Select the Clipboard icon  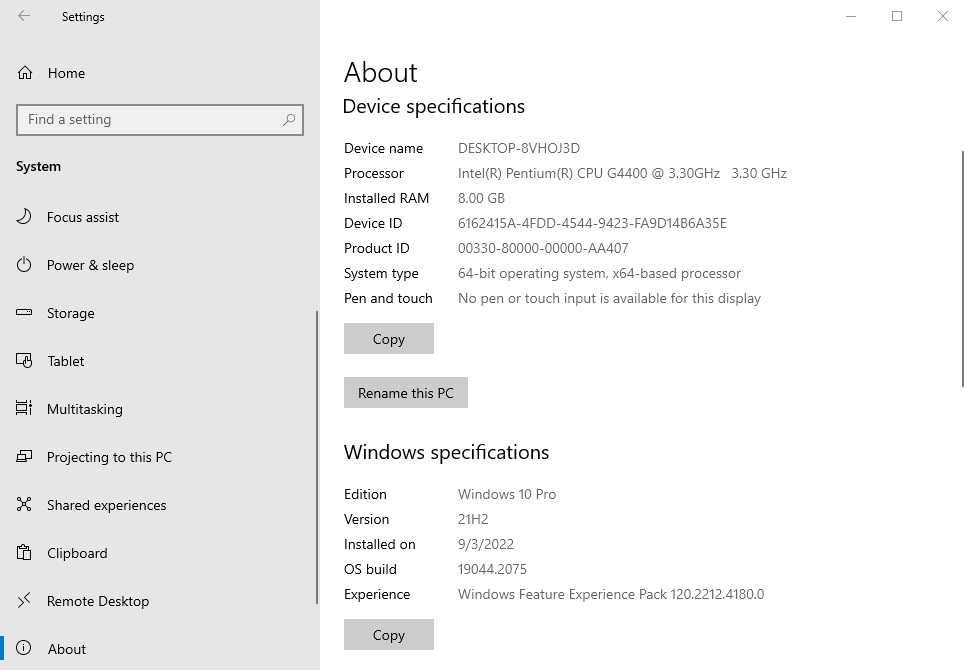coord(24,552)
